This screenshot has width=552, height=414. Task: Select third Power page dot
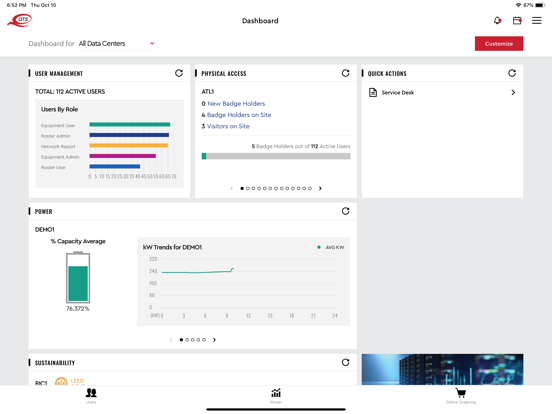coord(193,340)
